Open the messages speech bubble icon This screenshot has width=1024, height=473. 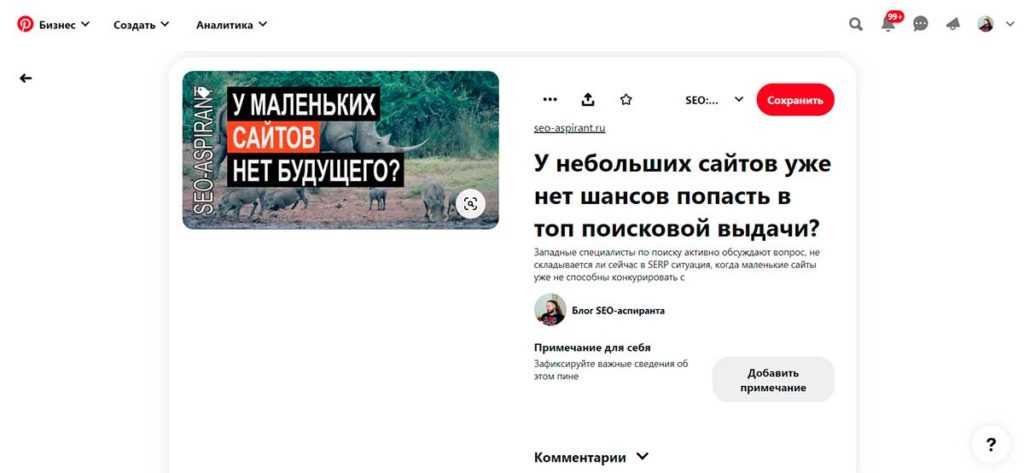click(920, 24)
